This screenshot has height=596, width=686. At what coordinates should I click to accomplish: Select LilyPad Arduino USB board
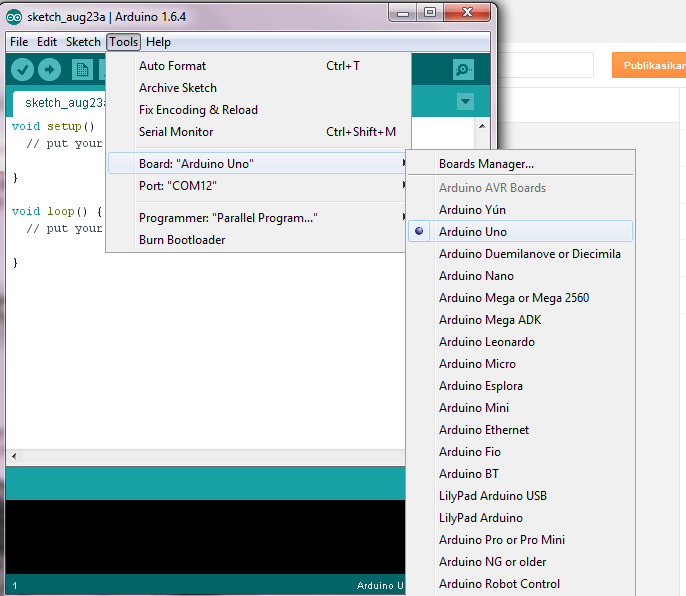[520, 495]
